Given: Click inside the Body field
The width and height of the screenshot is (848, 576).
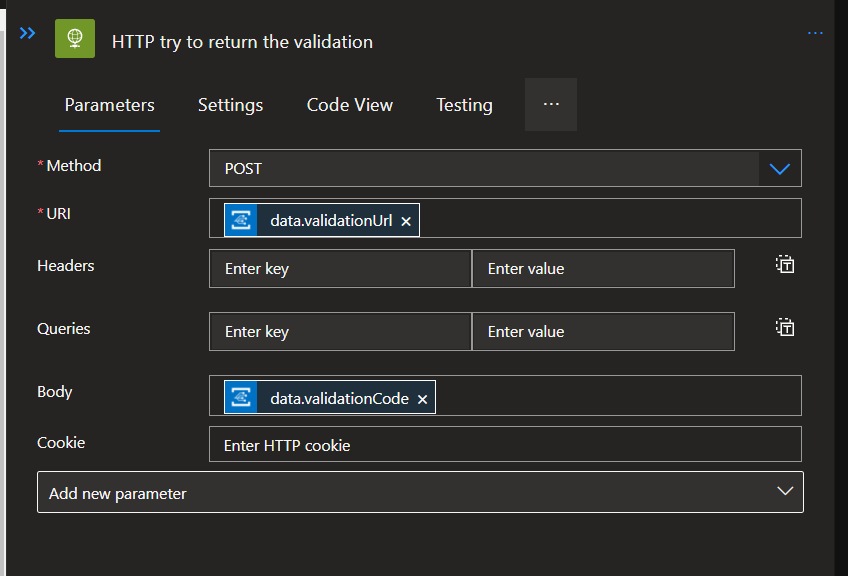Looking at the screenshot, I should click(600, 396).
